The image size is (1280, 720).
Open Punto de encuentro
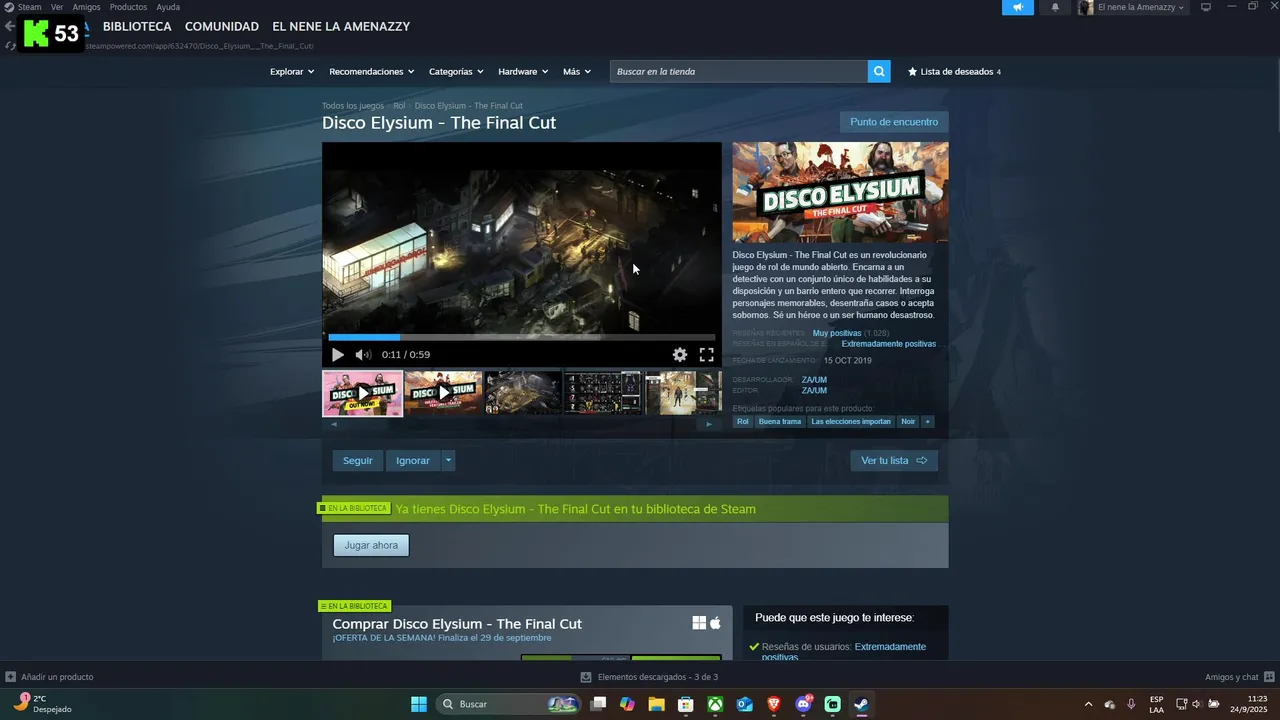894,122
